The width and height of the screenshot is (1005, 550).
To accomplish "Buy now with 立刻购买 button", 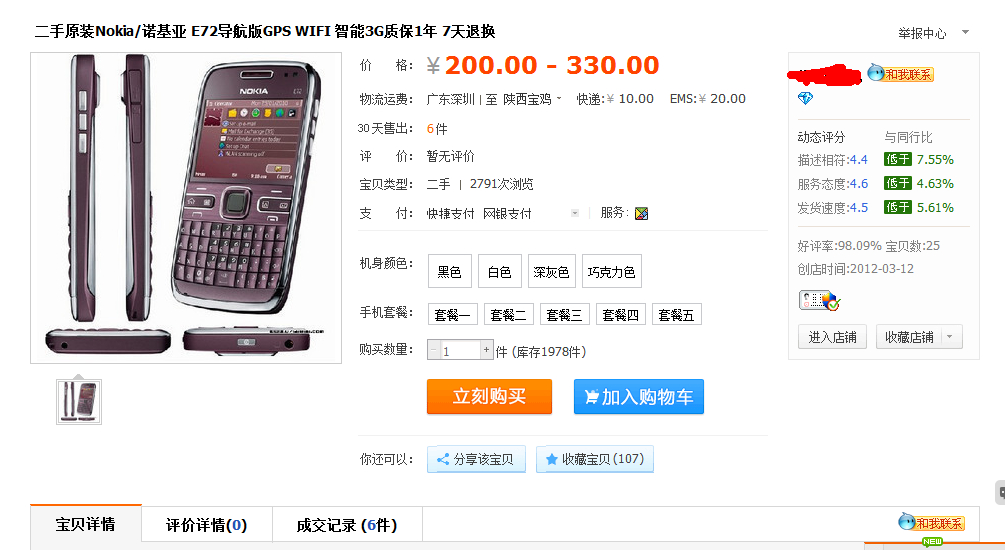I will [x=489, y=397].
